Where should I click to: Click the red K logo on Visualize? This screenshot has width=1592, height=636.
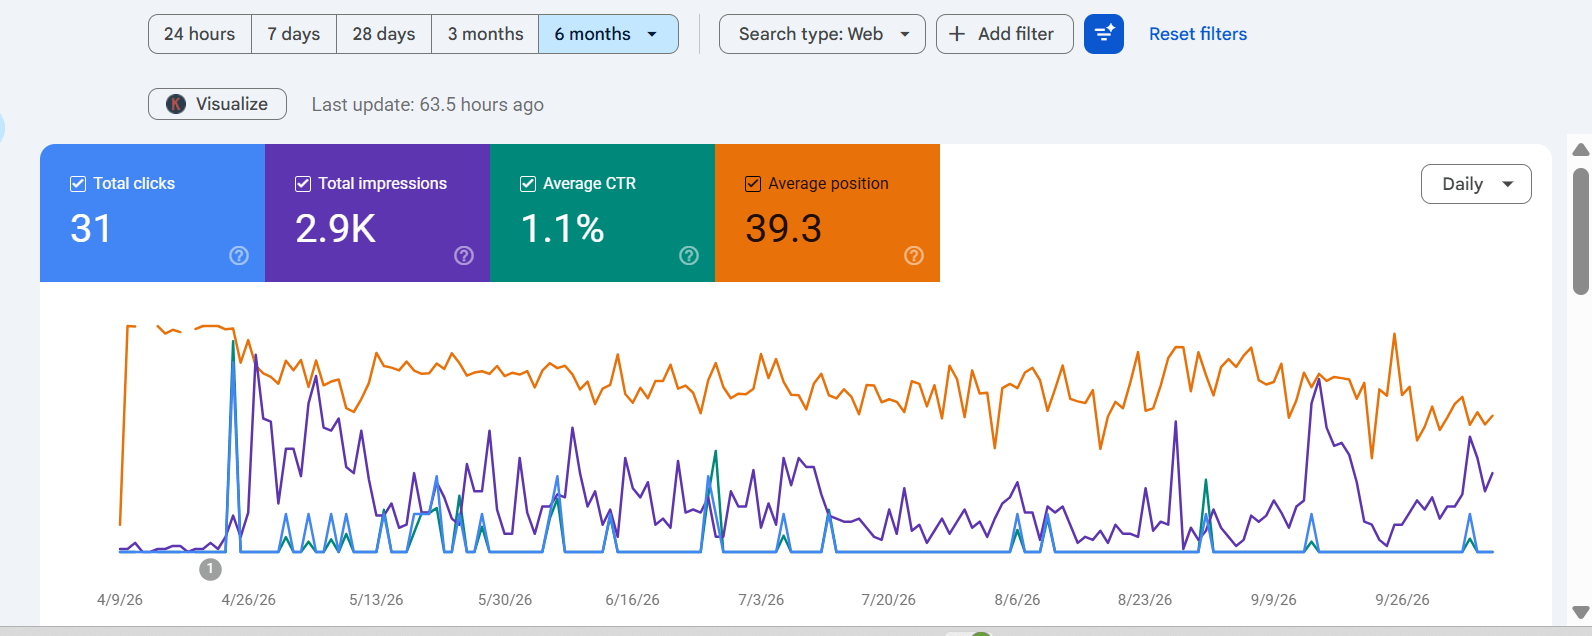coord(176,104)
